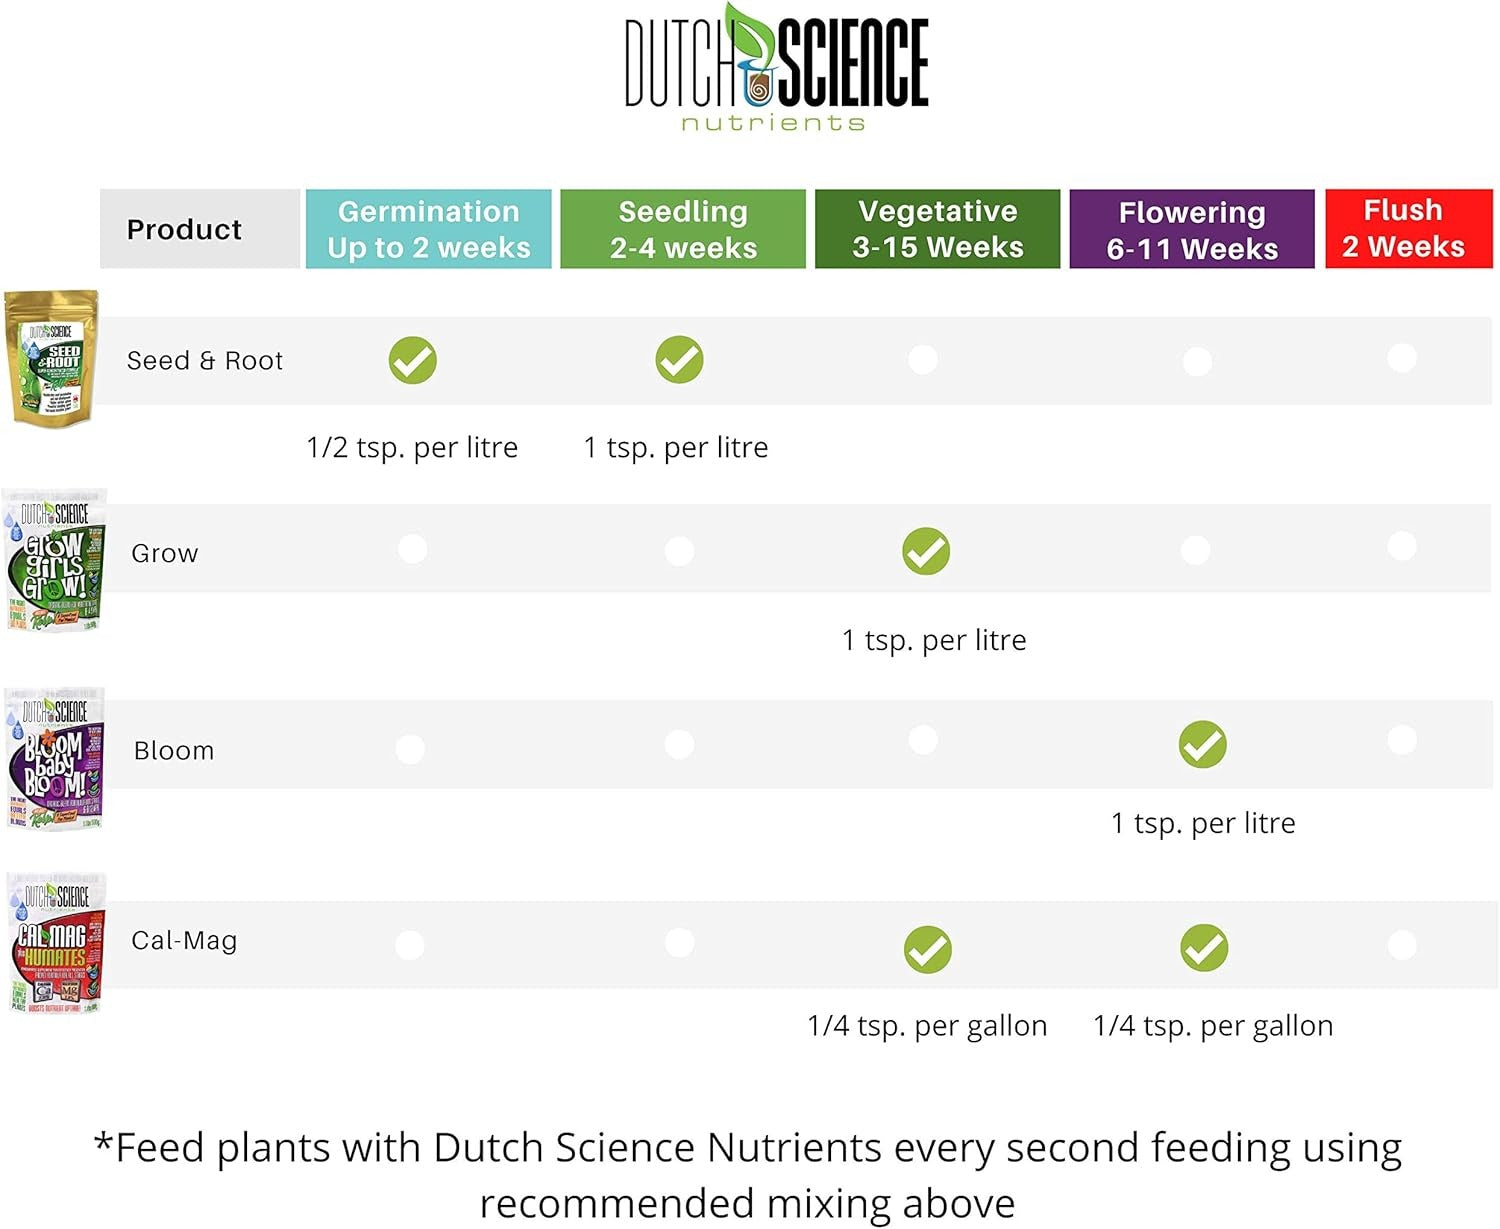Viewport: 1500px width, 1229px height.
Task: Select the purple Flowering 6-11 Weeks header
Action: [1192, 229]
